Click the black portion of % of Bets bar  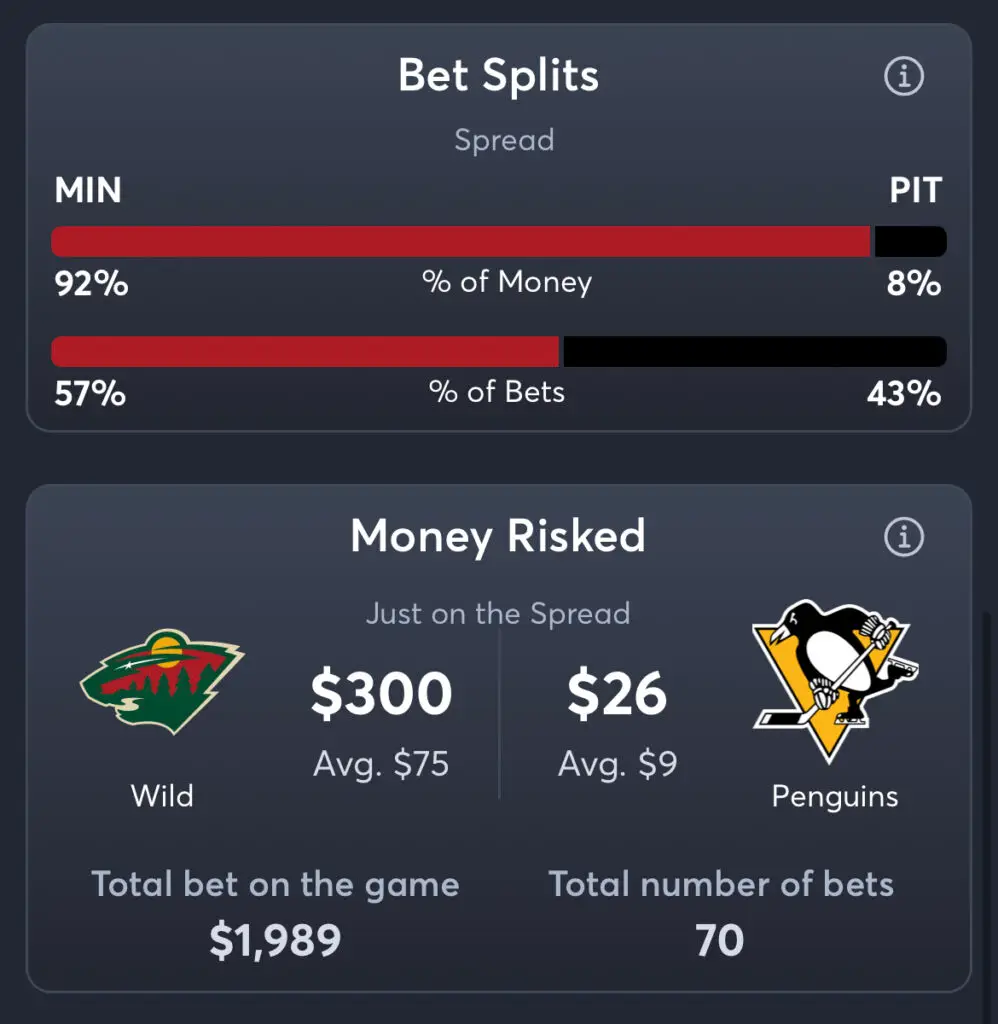754,351
